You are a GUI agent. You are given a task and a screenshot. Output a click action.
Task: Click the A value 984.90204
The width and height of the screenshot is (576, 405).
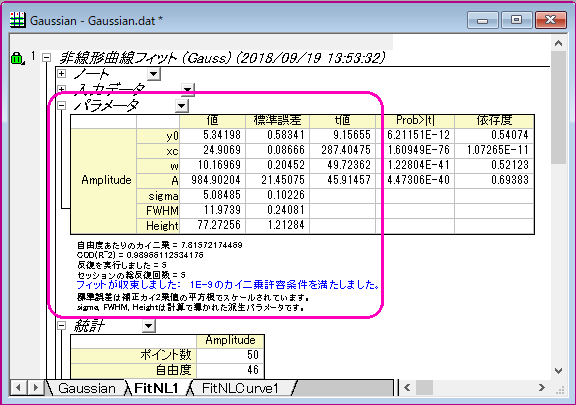pos(212,180)
